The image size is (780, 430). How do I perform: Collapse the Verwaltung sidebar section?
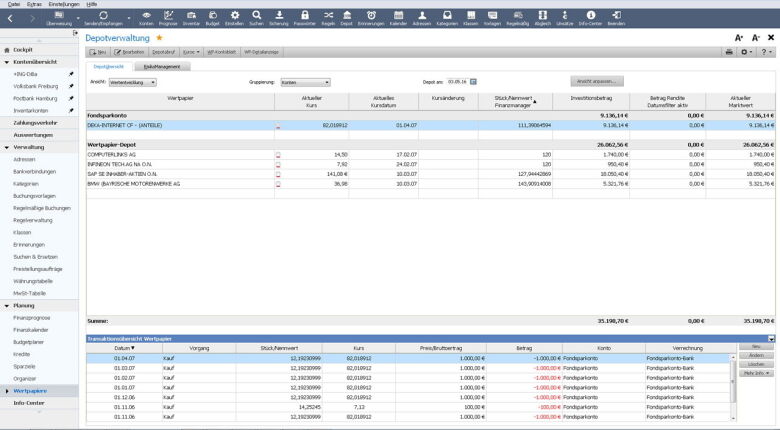coord(7,147)
